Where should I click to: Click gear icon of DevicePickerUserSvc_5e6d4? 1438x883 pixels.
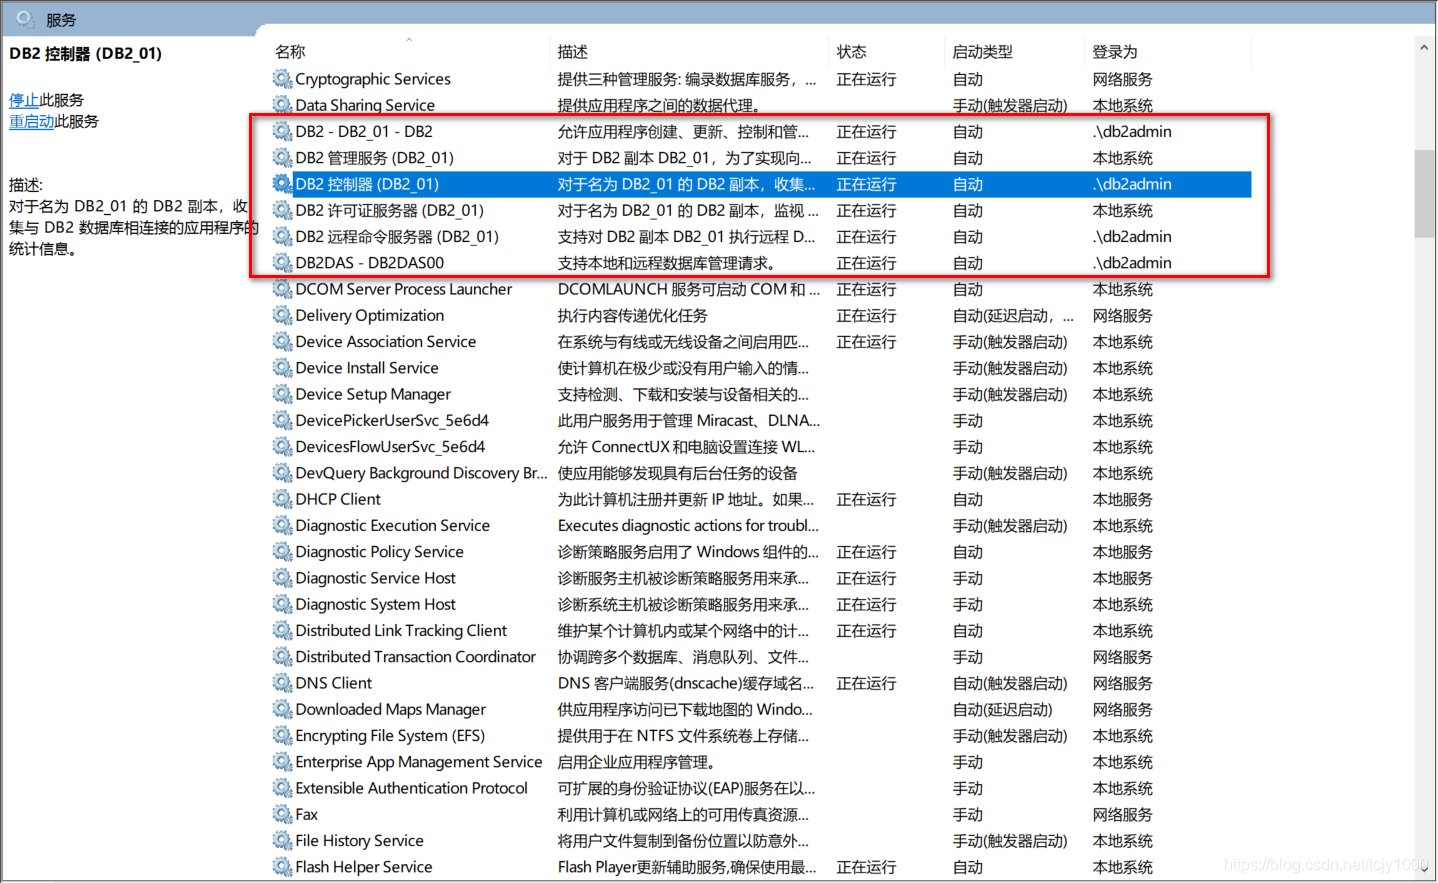[282, 420]
